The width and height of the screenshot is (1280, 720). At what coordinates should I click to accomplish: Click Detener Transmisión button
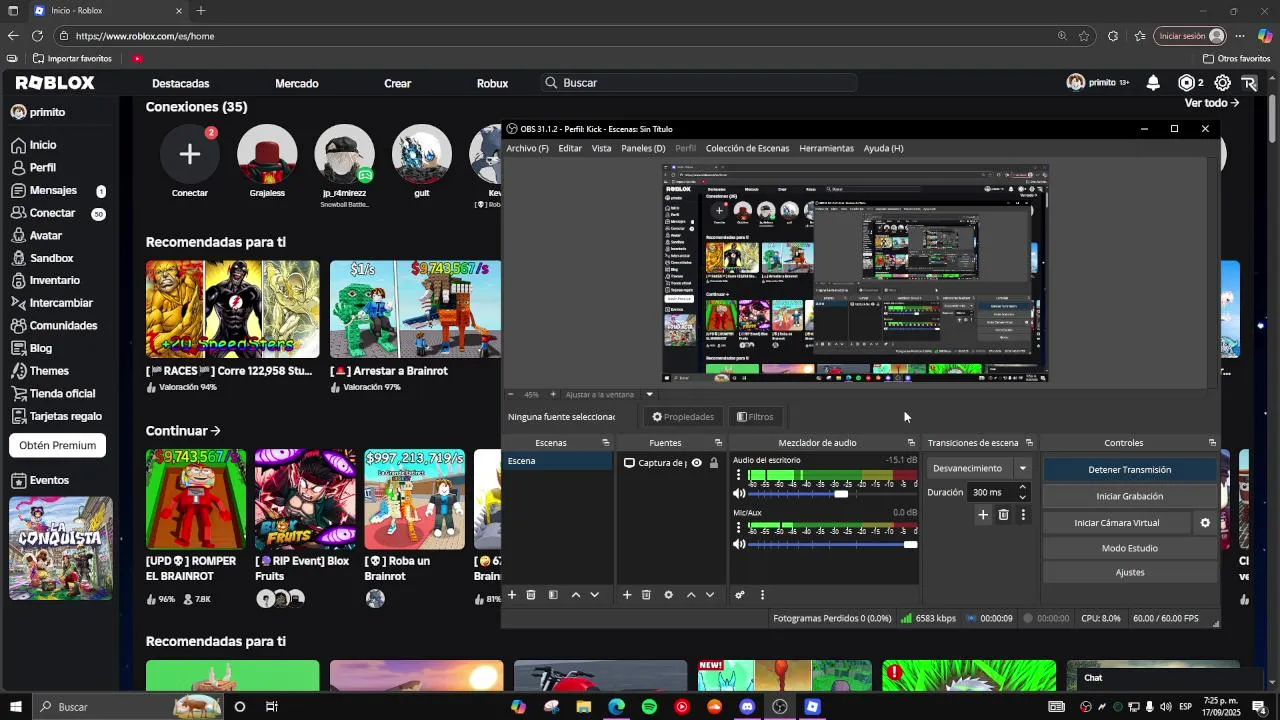point(1130,469)
